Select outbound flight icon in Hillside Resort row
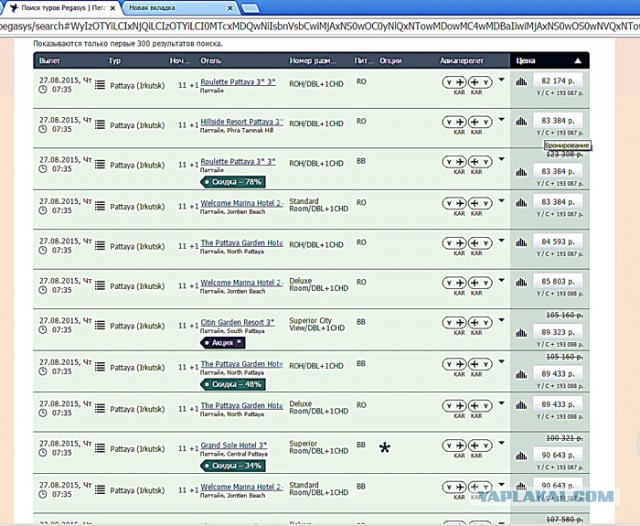The width and height of the screenshot is (640, 526). 454,122
